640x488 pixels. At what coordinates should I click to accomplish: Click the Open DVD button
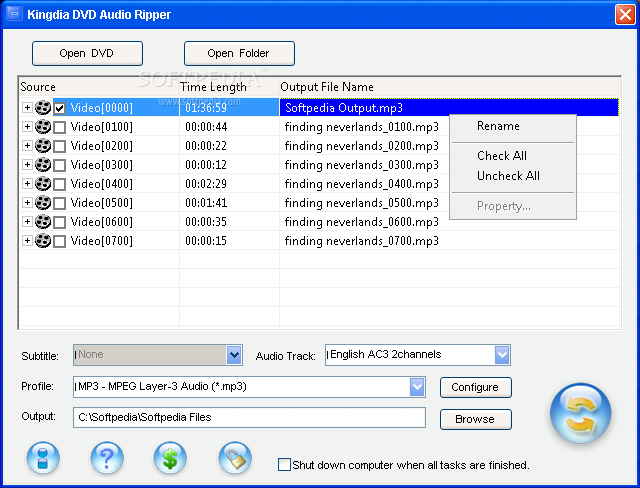tap(87, 53)
